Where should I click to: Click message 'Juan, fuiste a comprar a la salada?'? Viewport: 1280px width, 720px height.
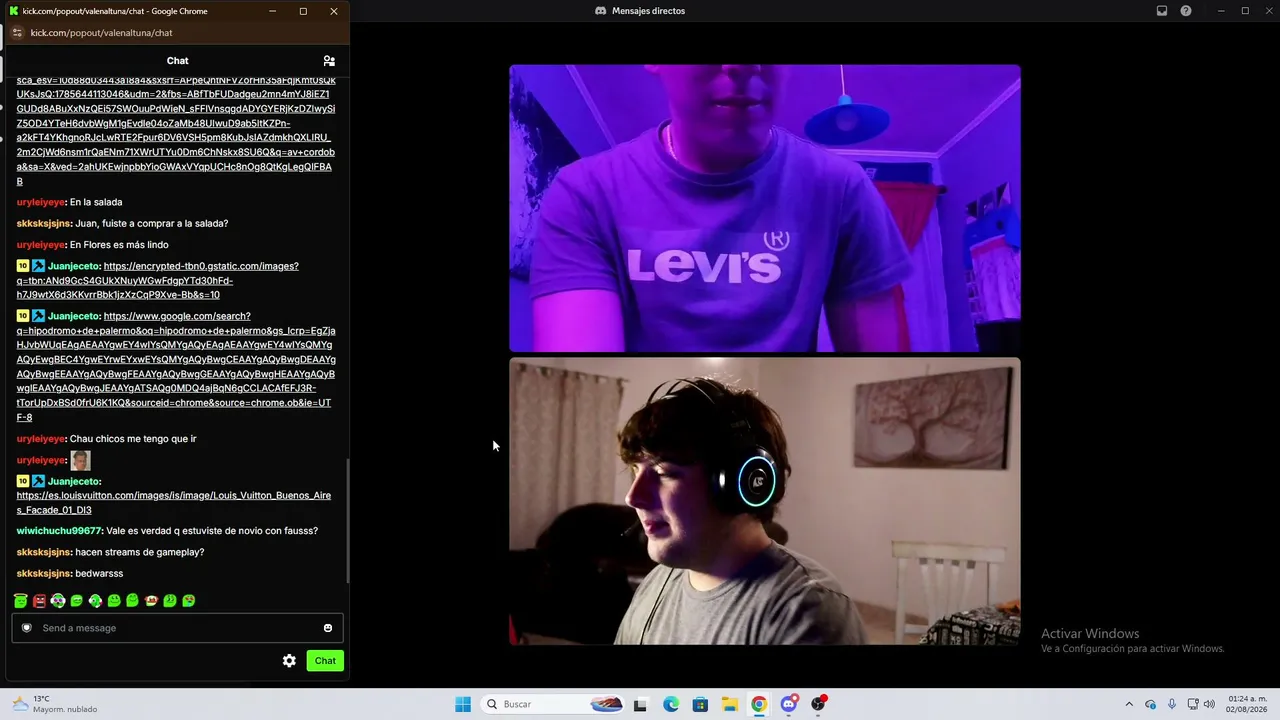point(152,223)
